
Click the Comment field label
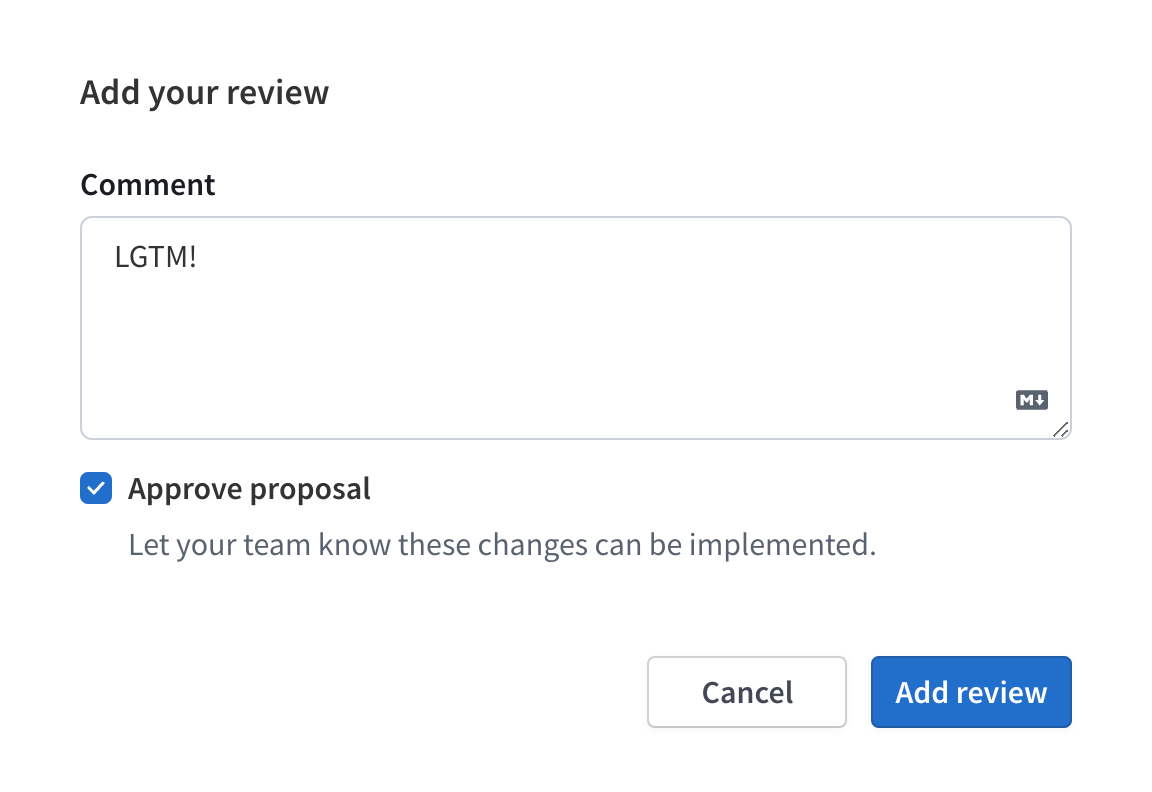tap(147, 184)
